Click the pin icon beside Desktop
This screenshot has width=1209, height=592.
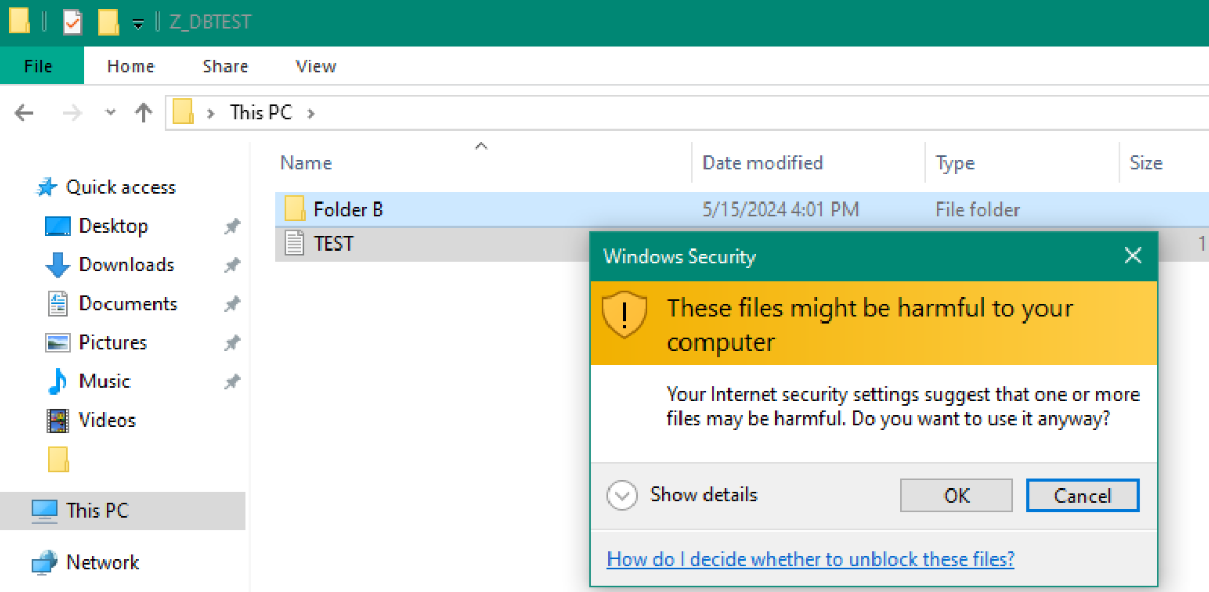coord(232,227)
